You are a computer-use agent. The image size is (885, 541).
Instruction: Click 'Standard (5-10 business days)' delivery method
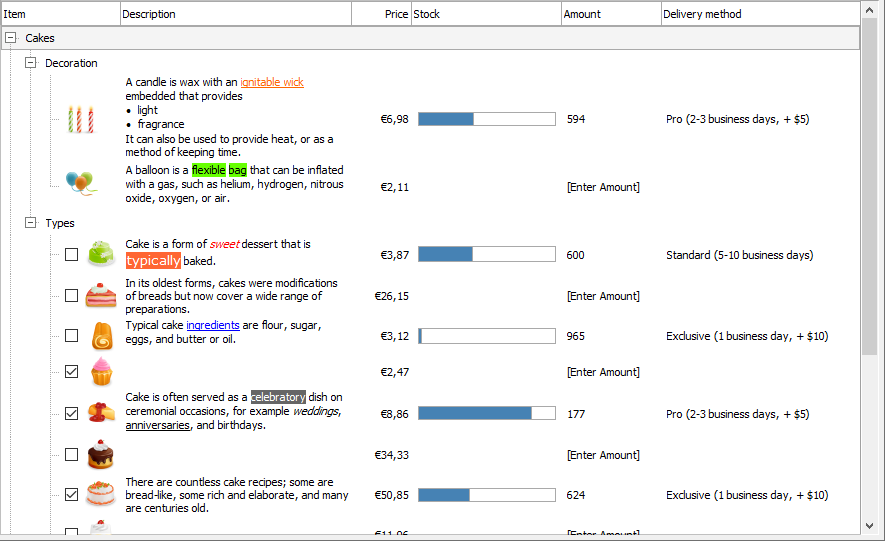[739, 255]
